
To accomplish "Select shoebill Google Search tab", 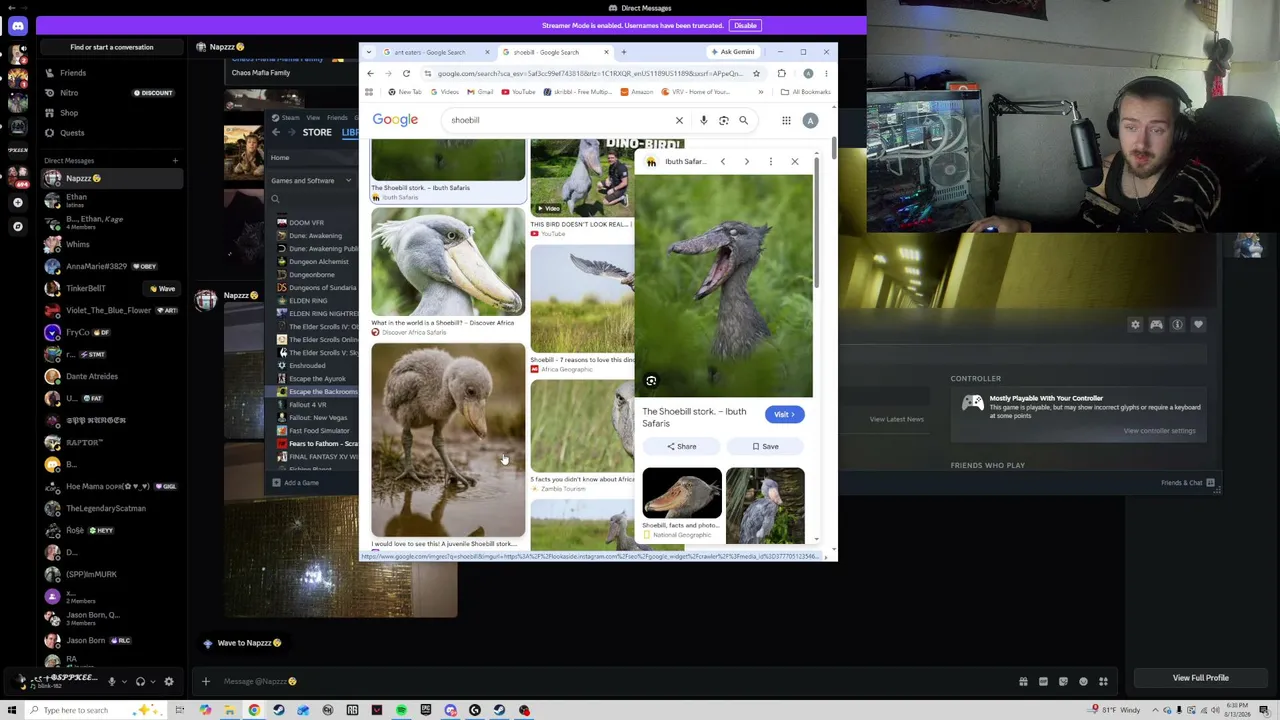I will pyautogui.click(x=553, y=52).
